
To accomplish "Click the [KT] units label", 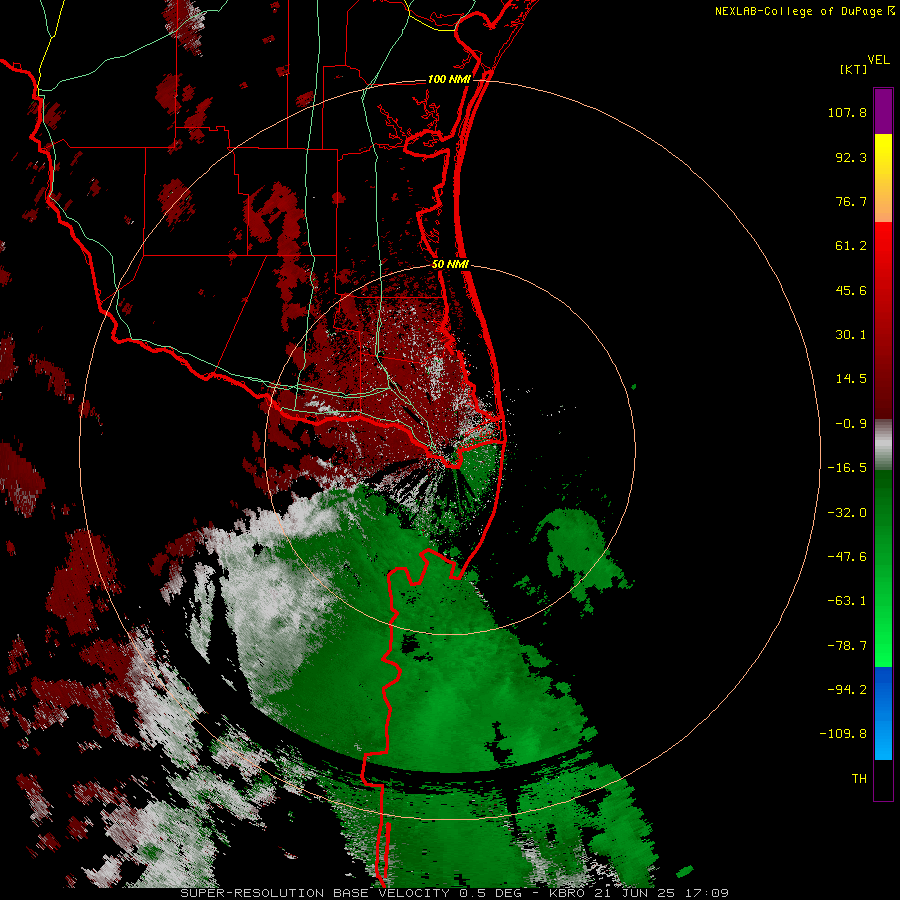I will click(854, 69).
